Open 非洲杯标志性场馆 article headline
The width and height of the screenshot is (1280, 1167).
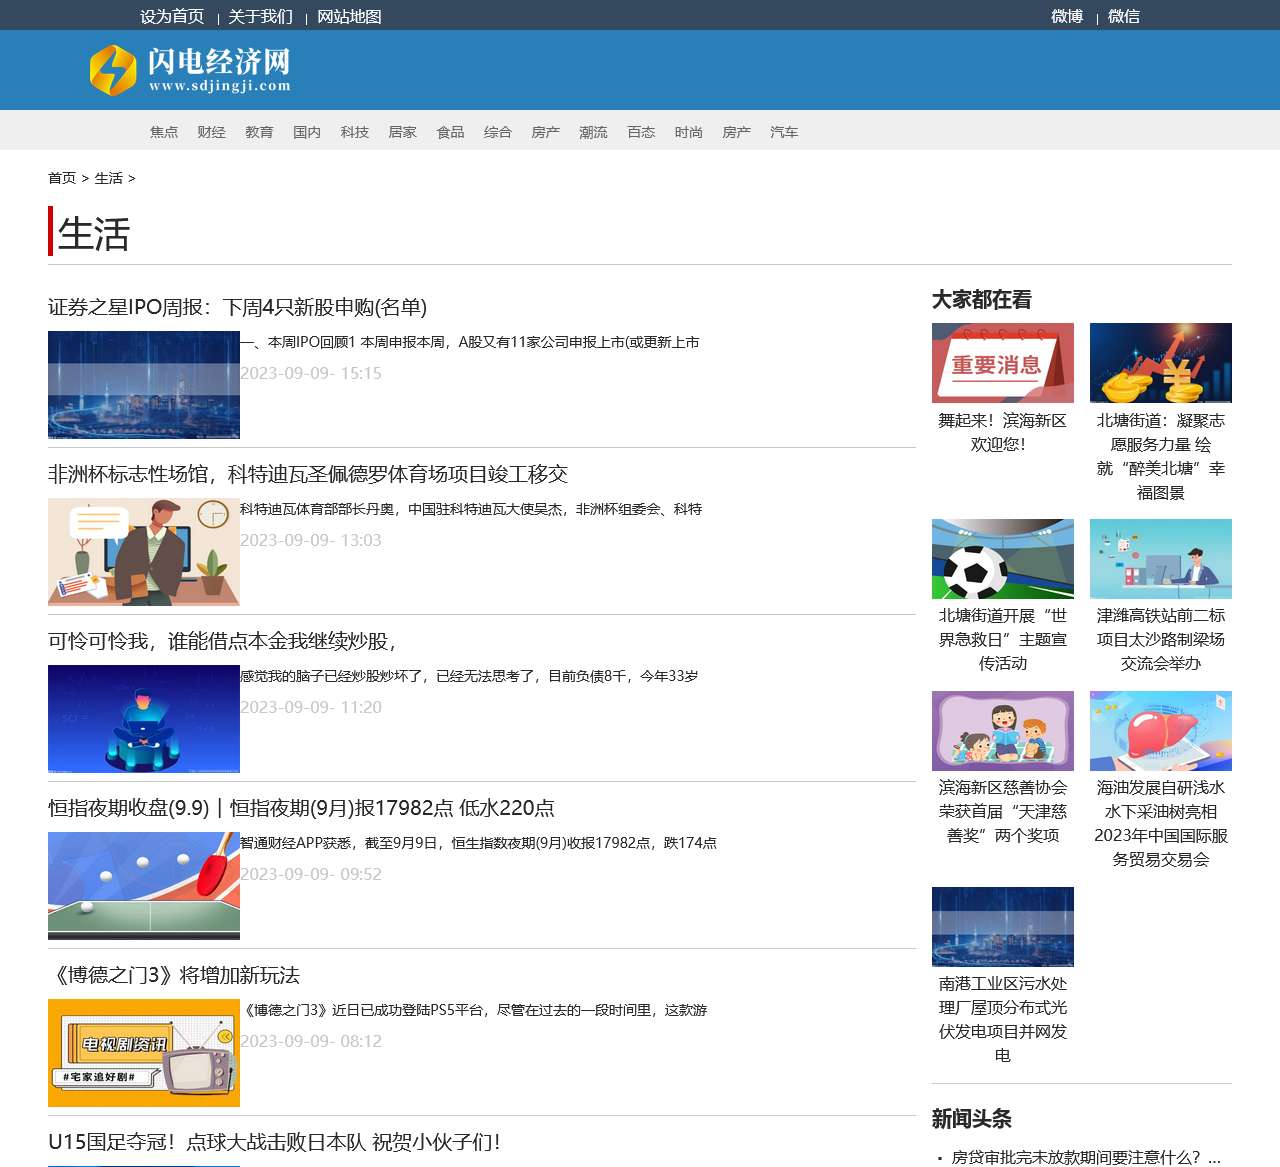[308, 474]
